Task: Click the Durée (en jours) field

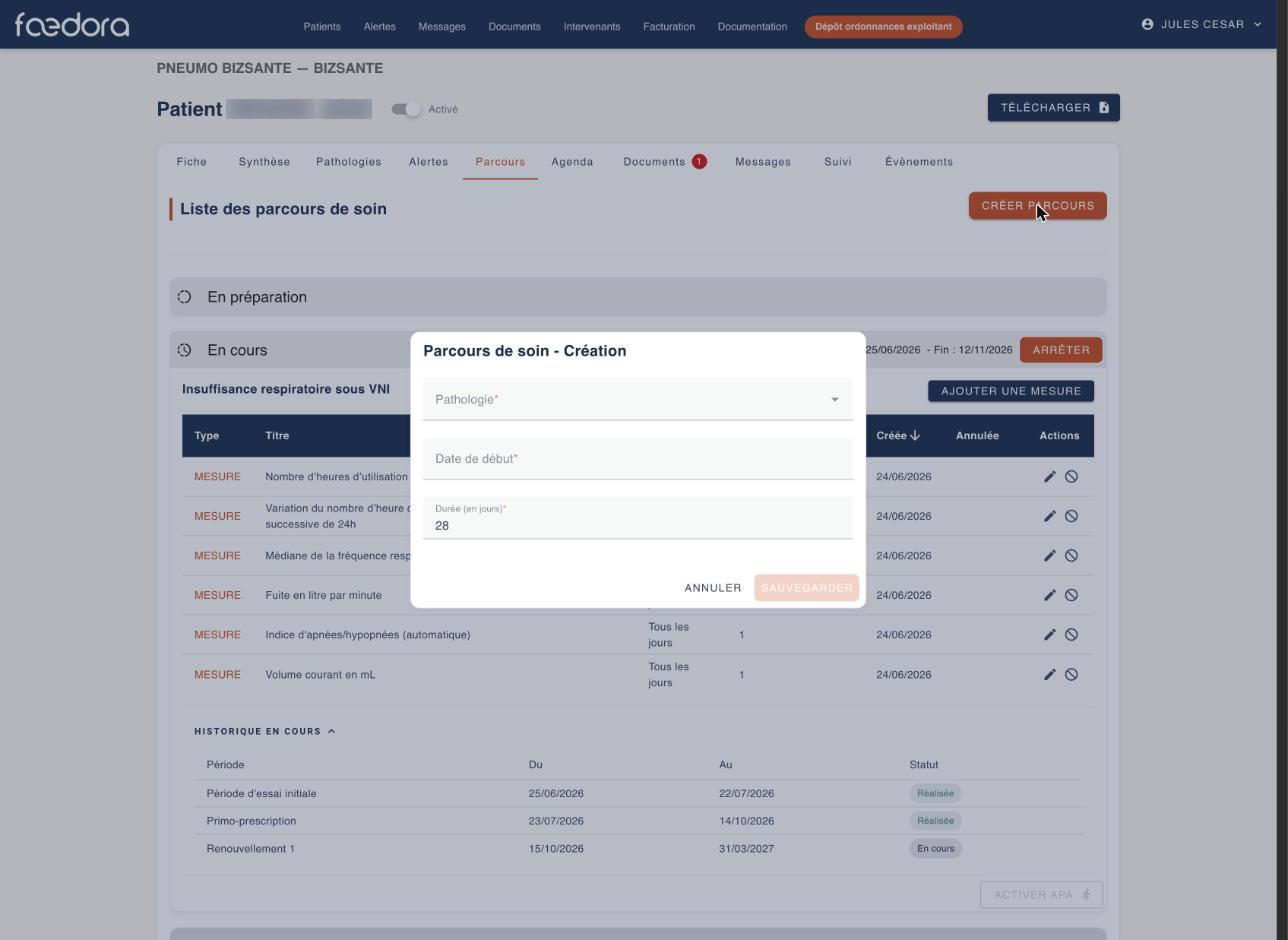Action: click(638, 518)
